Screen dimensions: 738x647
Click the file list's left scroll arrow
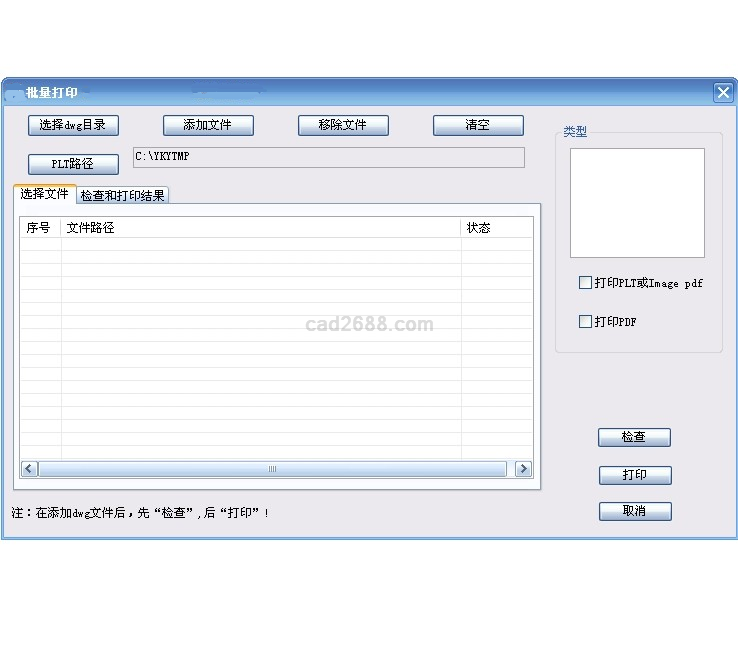click(x=29, y=469)
